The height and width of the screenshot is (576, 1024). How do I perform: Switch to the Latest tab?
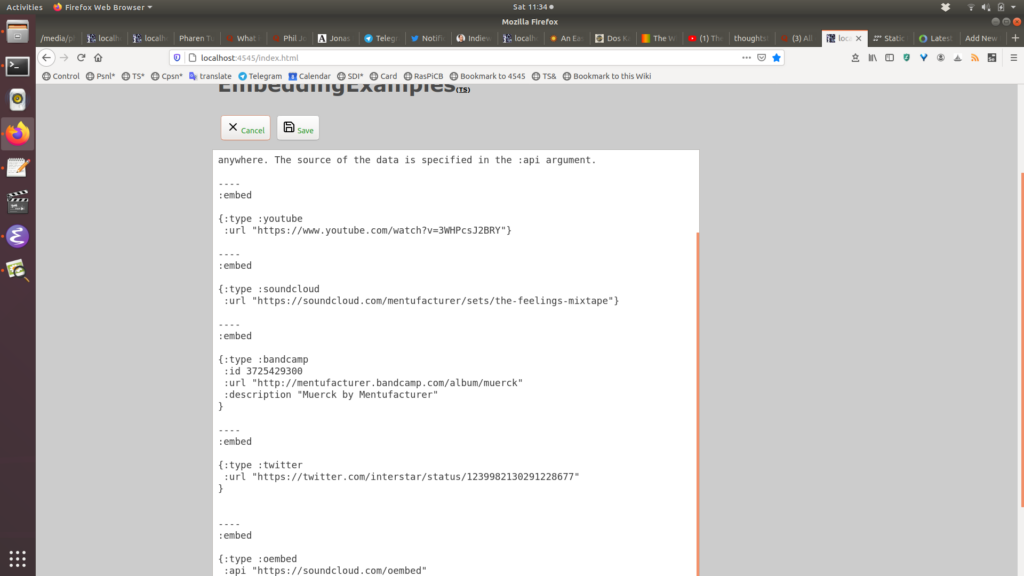(x=936, y=38)
